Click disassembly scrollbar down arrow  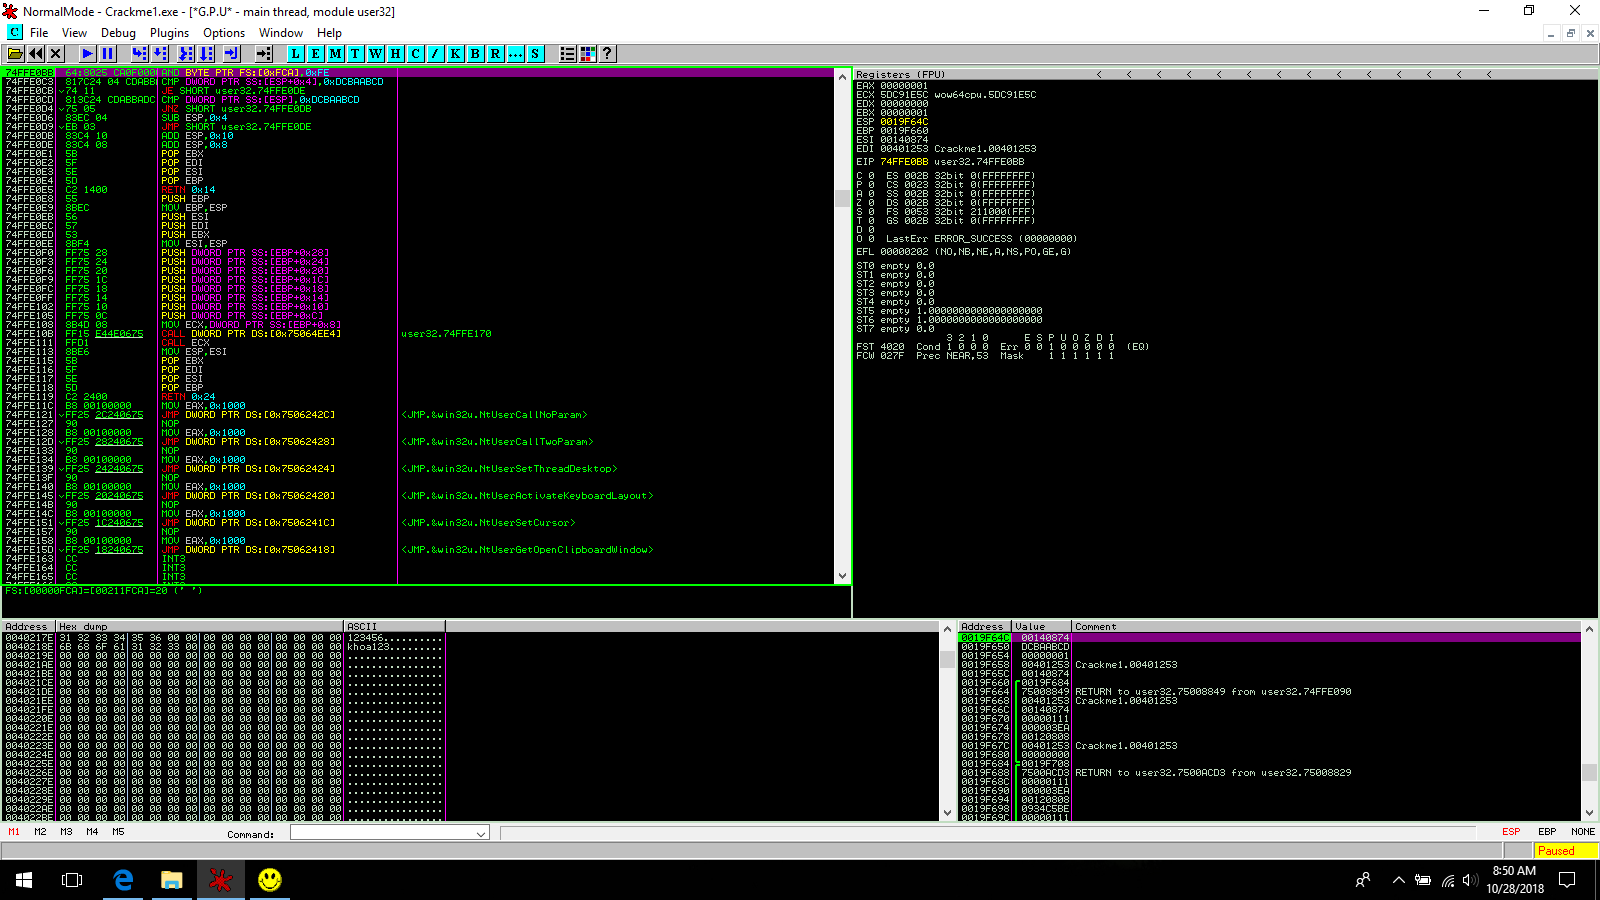pos(842,576)
